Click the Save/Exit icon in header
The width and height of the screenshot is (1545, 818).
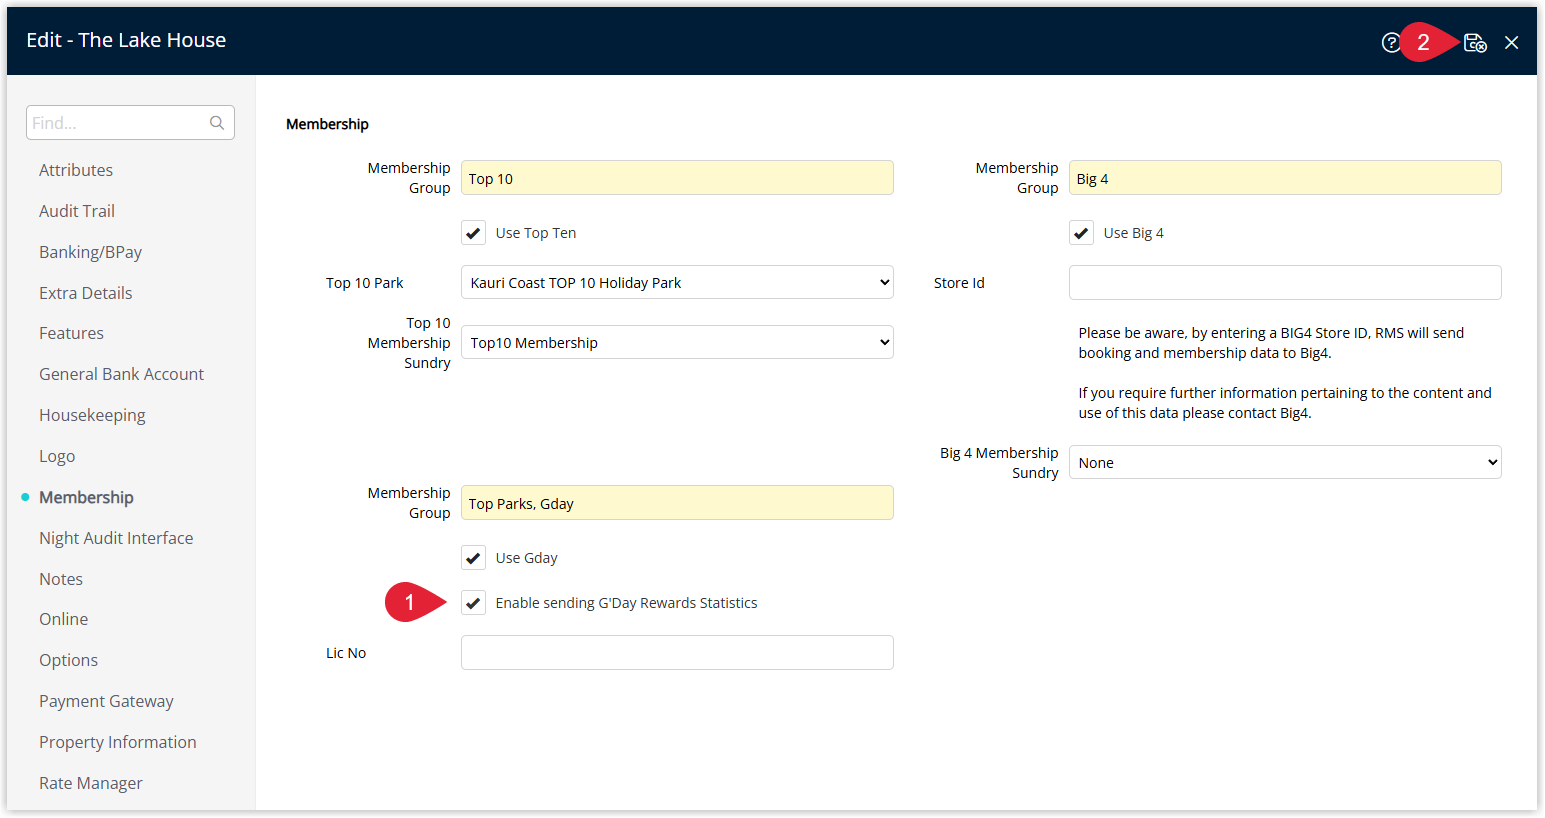(1475, 42)
